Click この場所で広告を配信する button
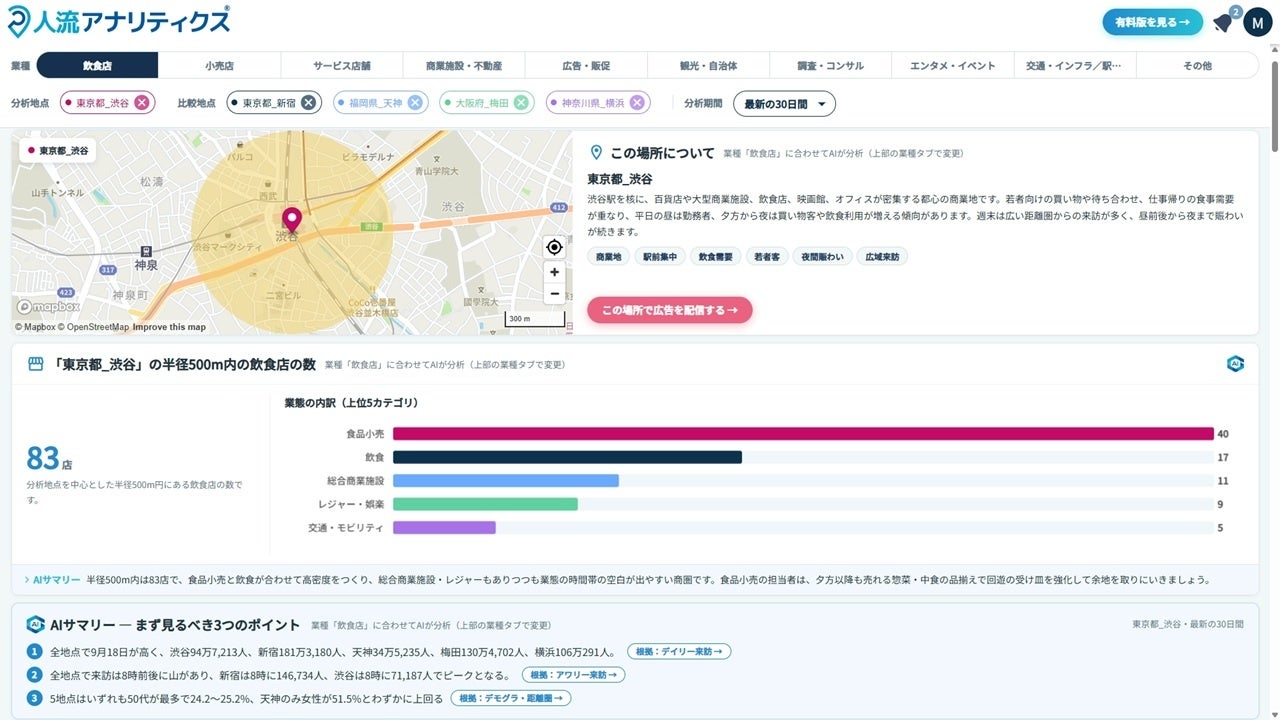Screen dimensions: 1280x720 tap(670, 310)
